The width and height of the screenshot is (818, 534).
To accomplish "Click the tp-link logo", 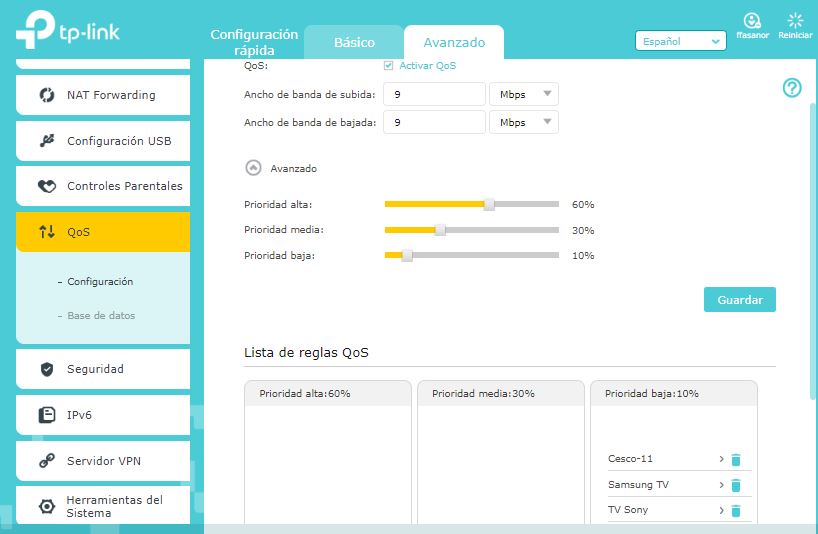I will (x=68, y=30).
